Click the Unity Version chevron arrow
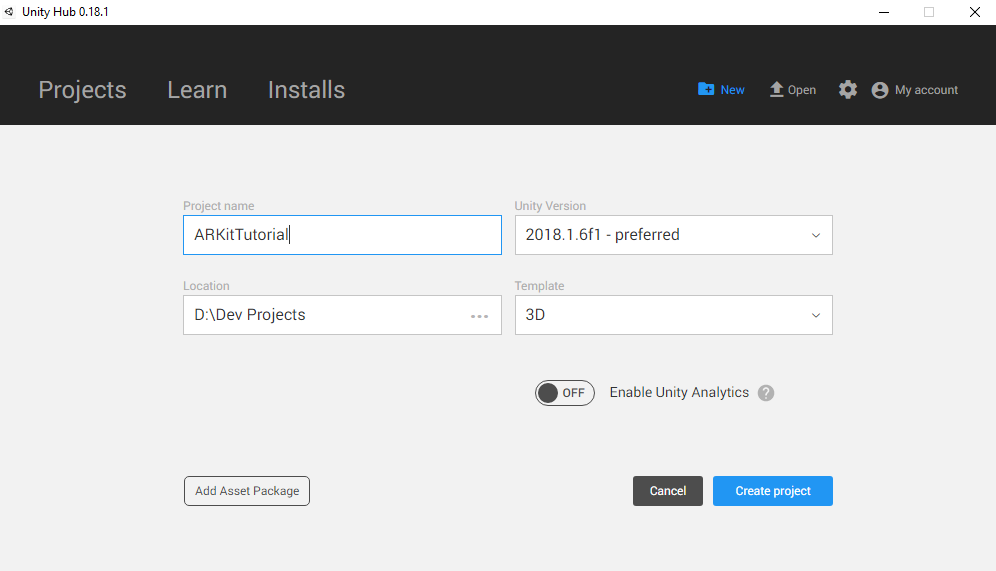The image size is (996, 571). [816, 236]
